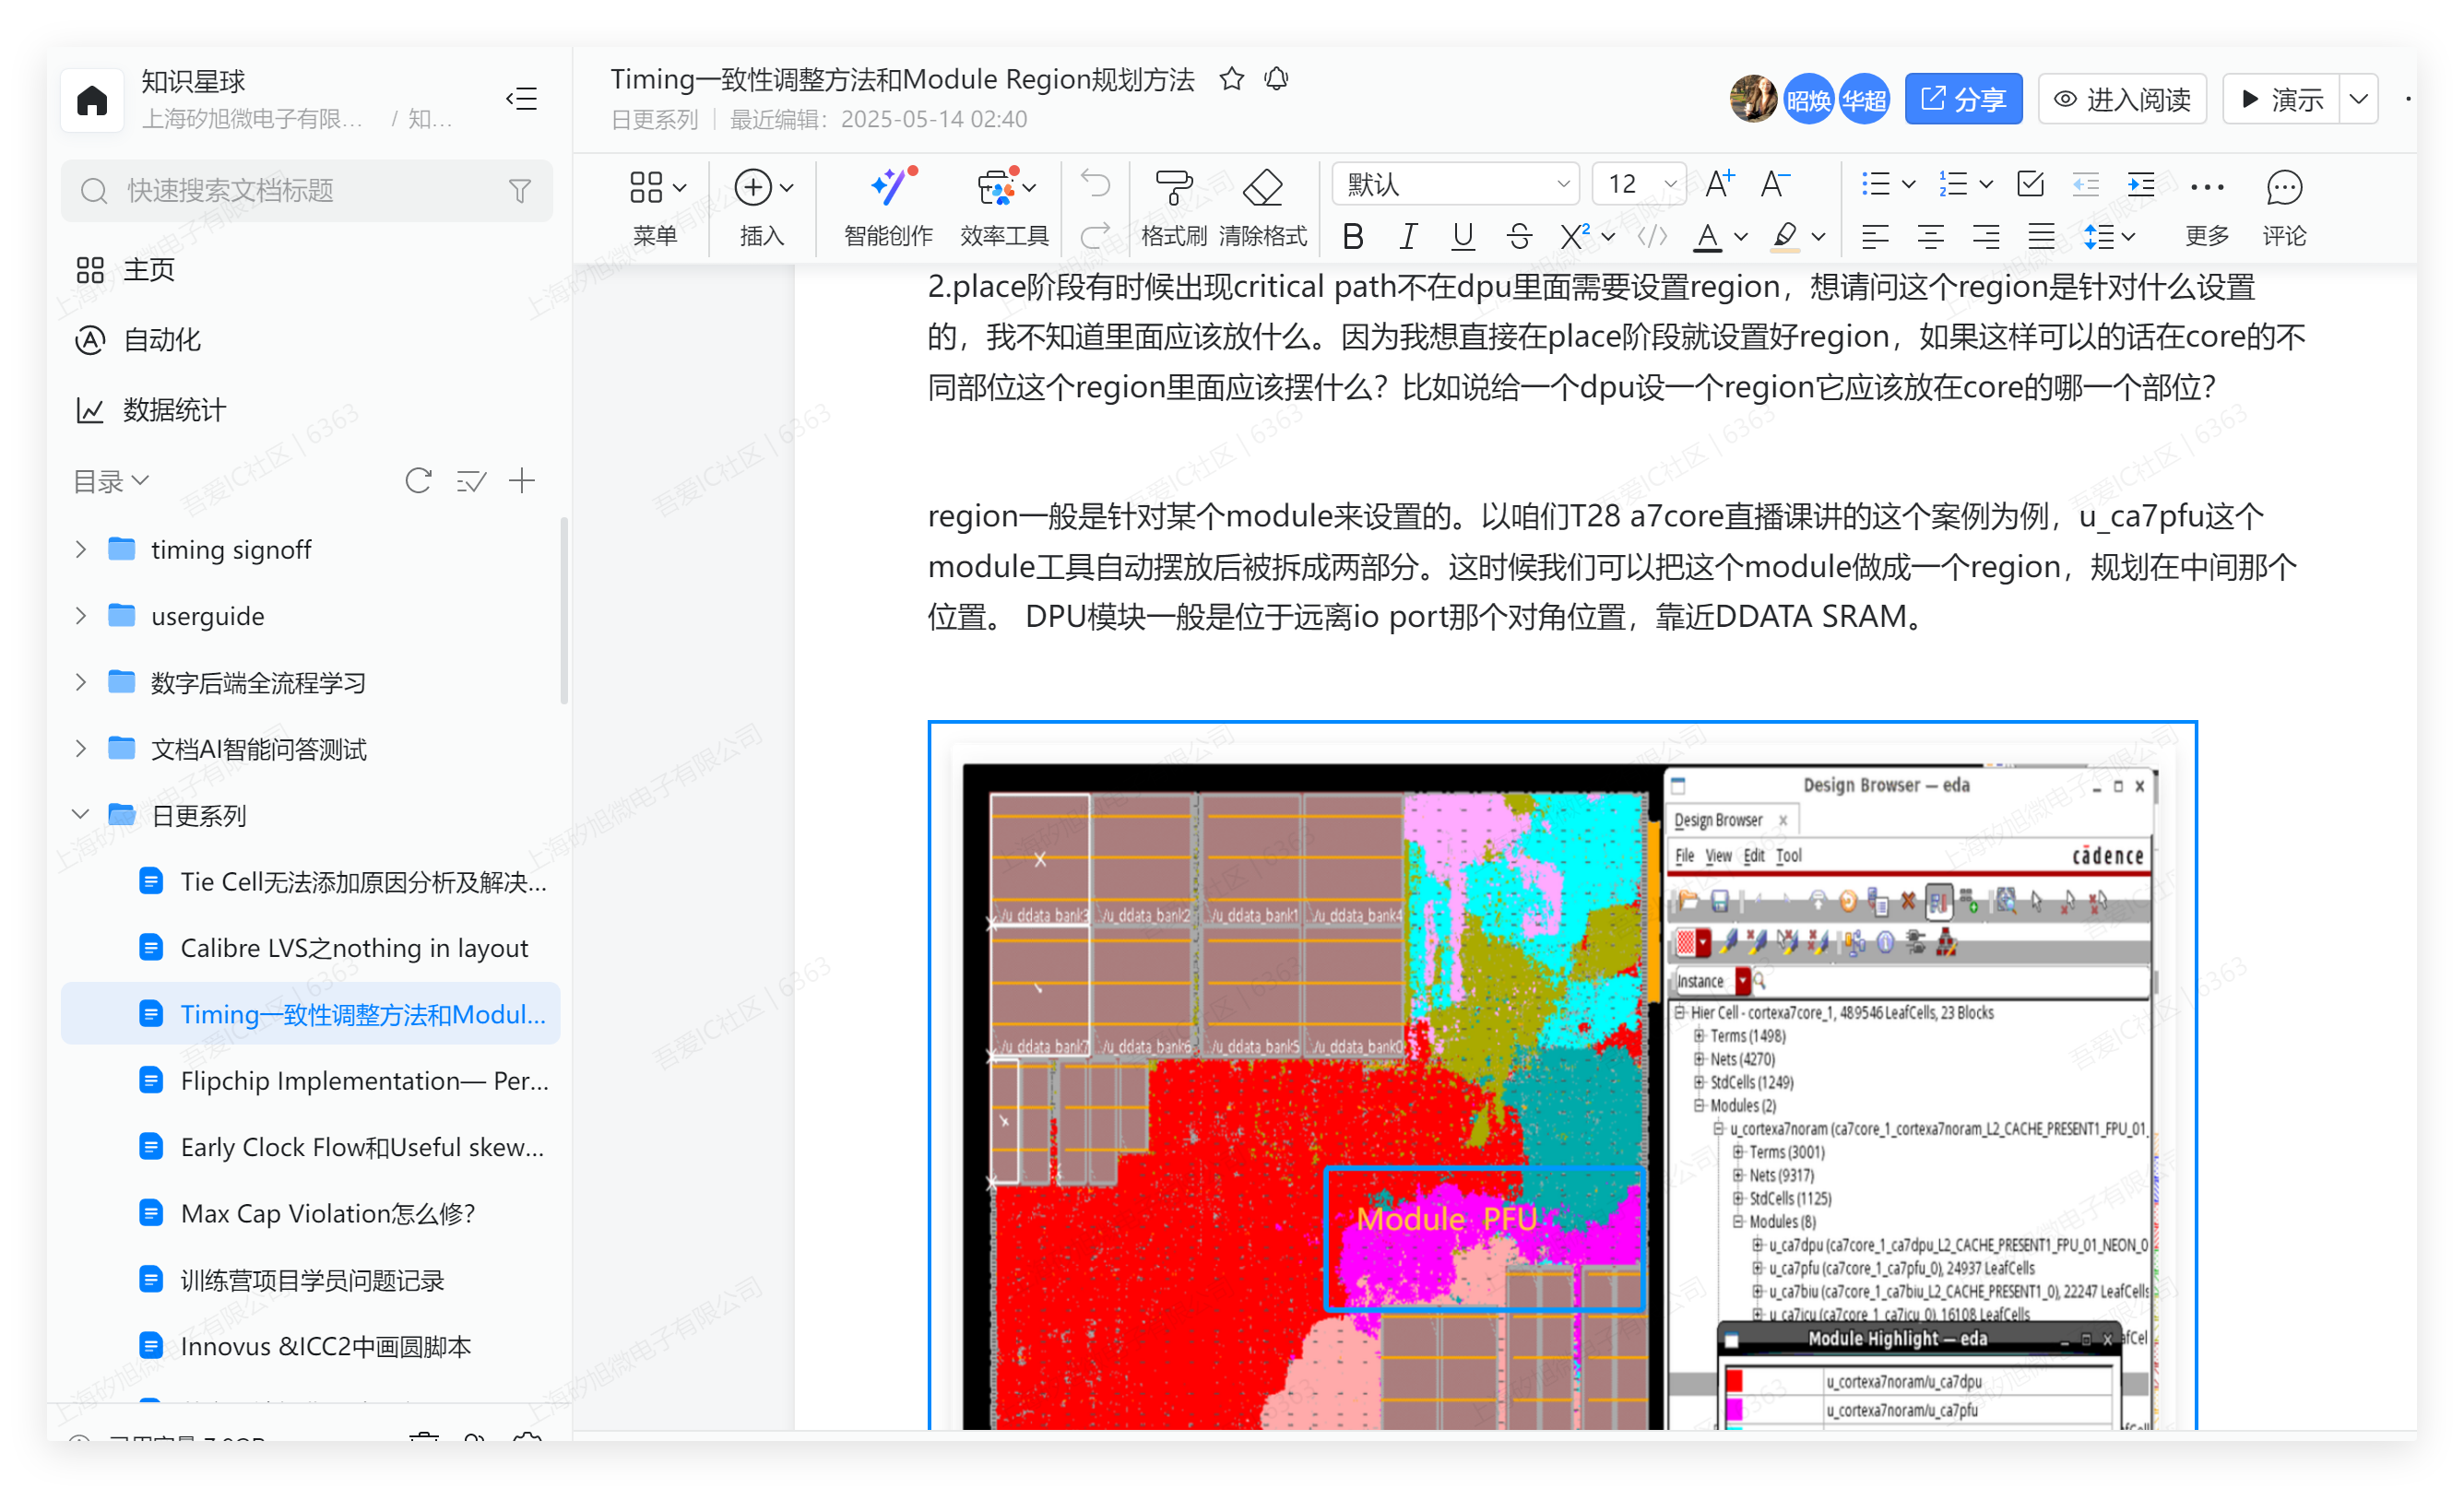Open the highlight color picker arrow
Screen dimensions: 2464x1488
pos(1819,237)
